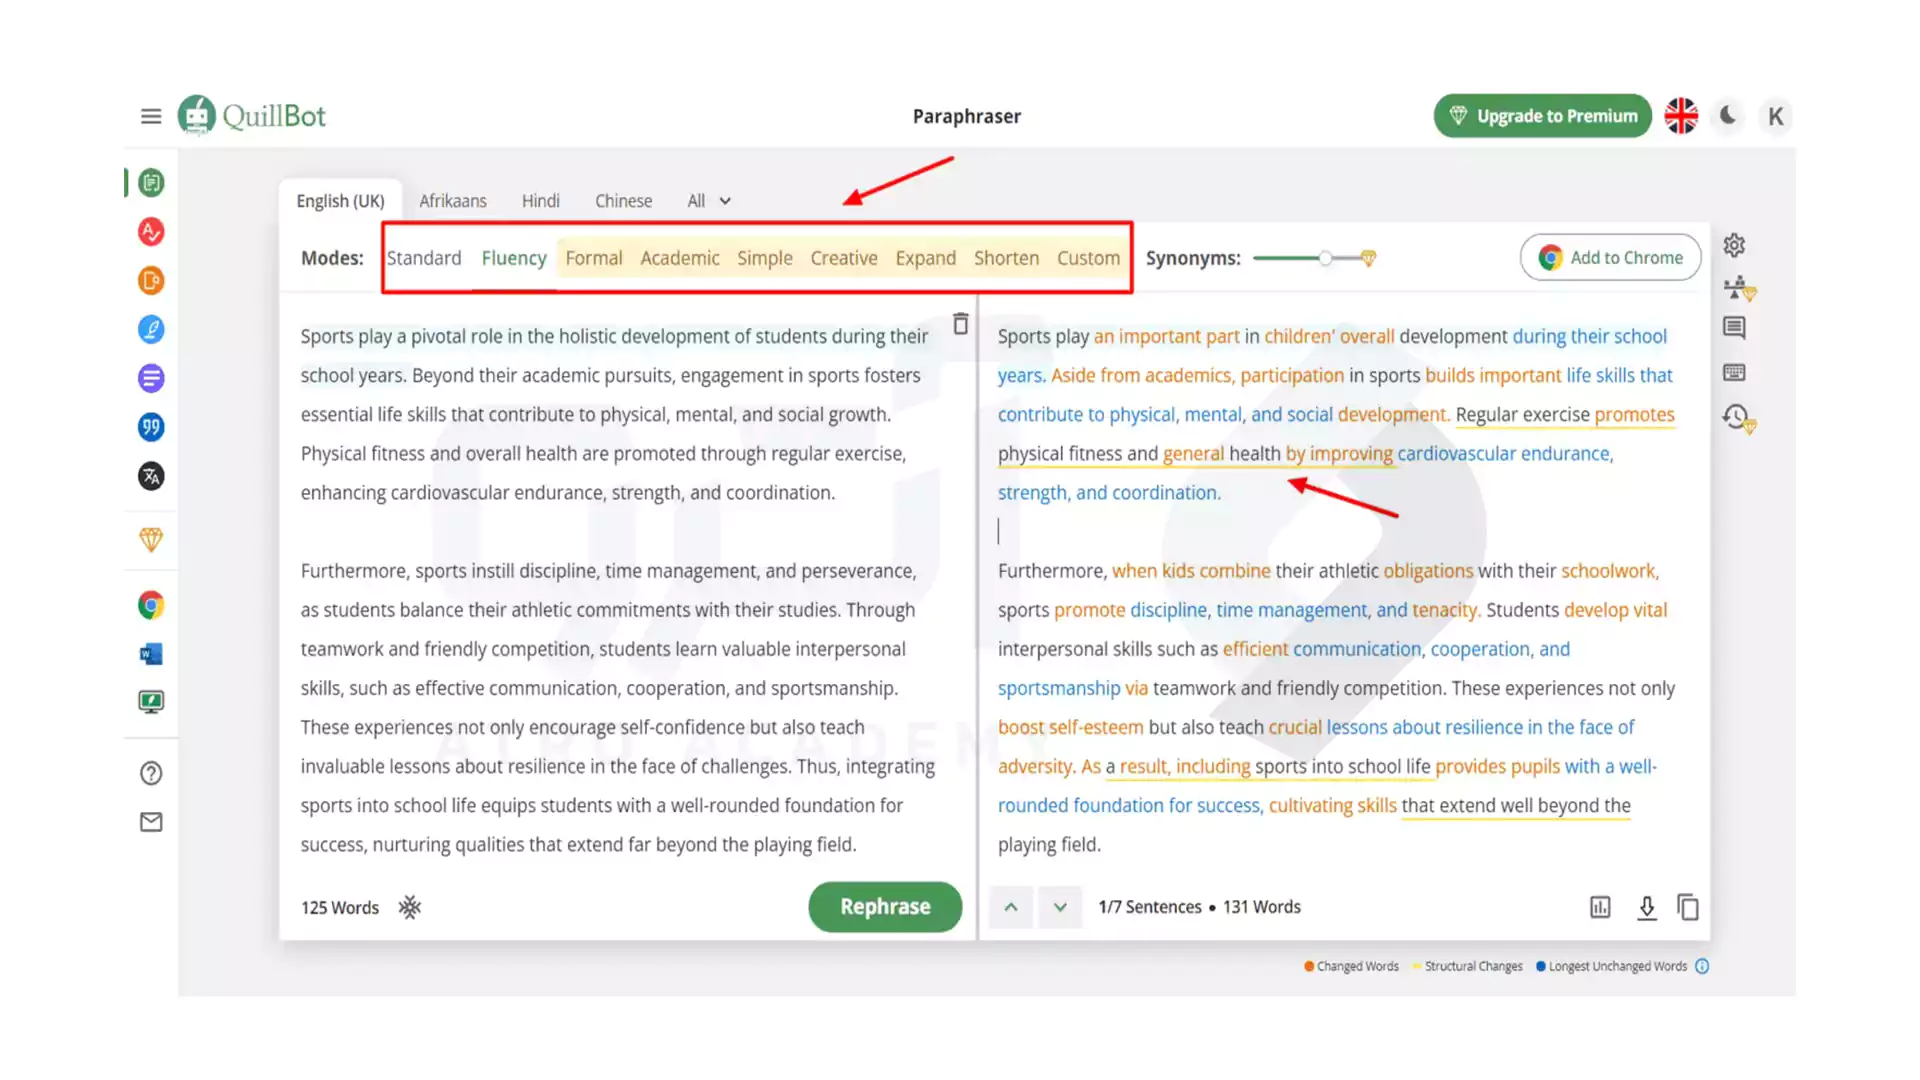Image resolution: width=1920 pixels, height=1080 pixels.
Task: Switch to the Afrikaans language tab
Action: pyautogui.click(x=453, y=201)
